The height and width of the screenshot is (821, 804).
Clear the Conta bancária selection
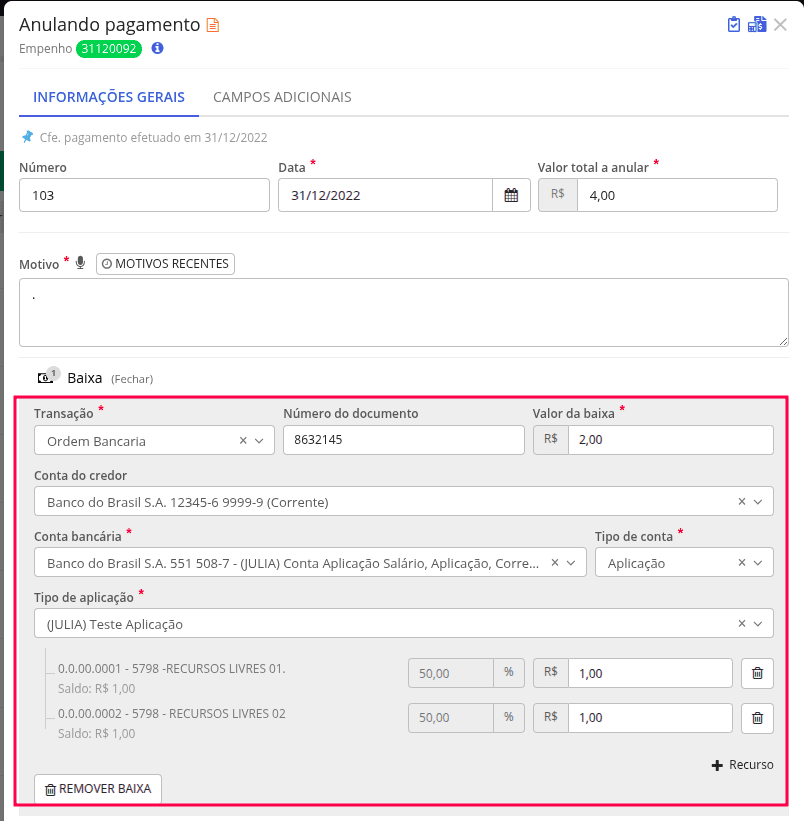555,562
